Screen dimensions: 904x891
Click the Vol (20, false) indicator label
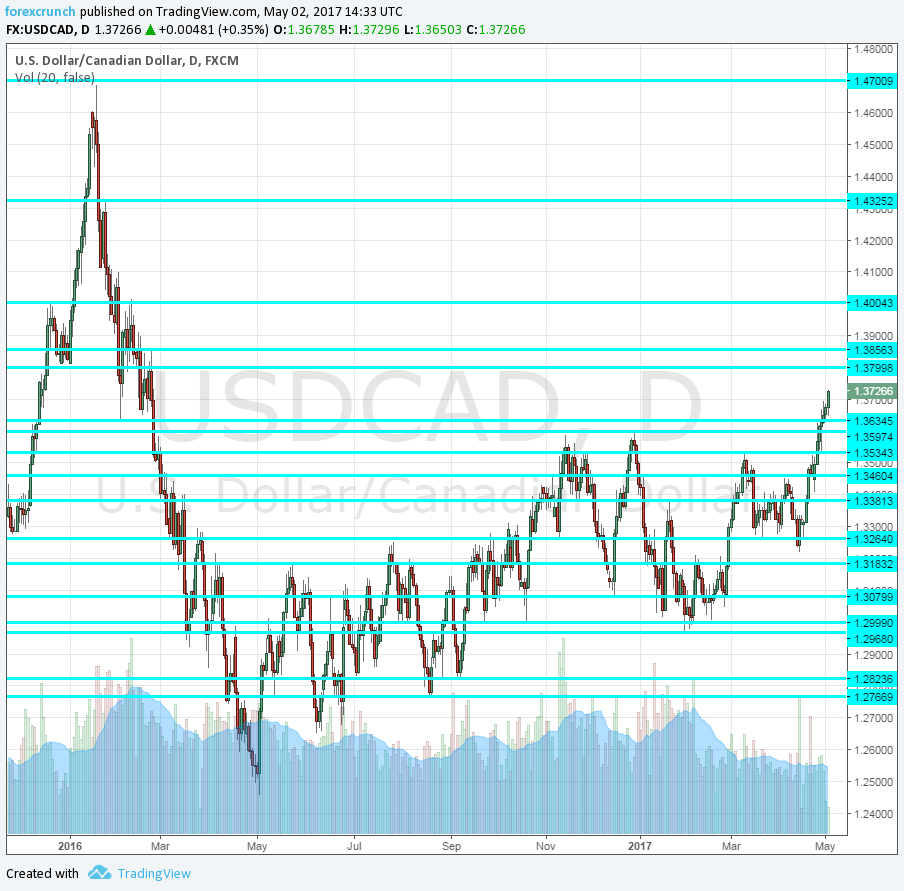click(x=55, y=77)
